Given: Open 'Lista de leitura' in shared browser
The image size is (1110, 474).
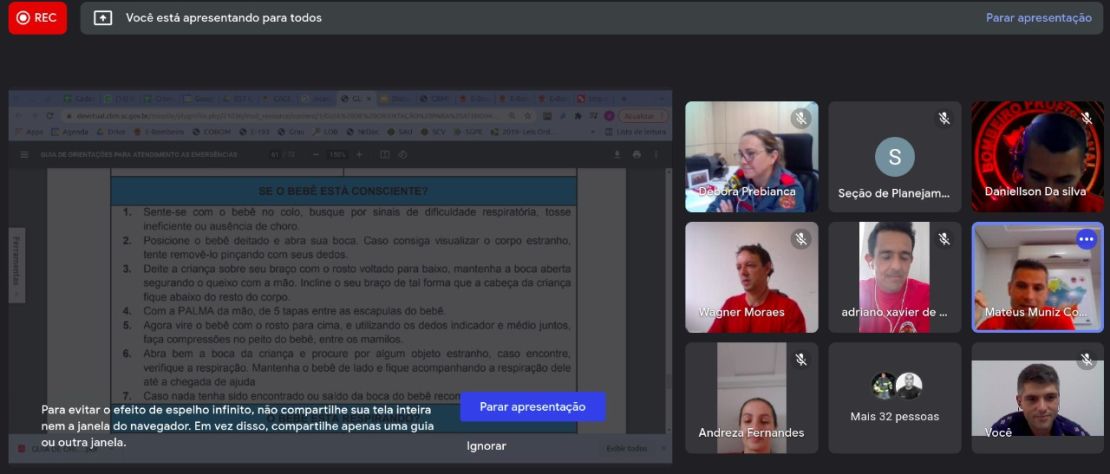Looking at the screenshot, I should 635,132.
